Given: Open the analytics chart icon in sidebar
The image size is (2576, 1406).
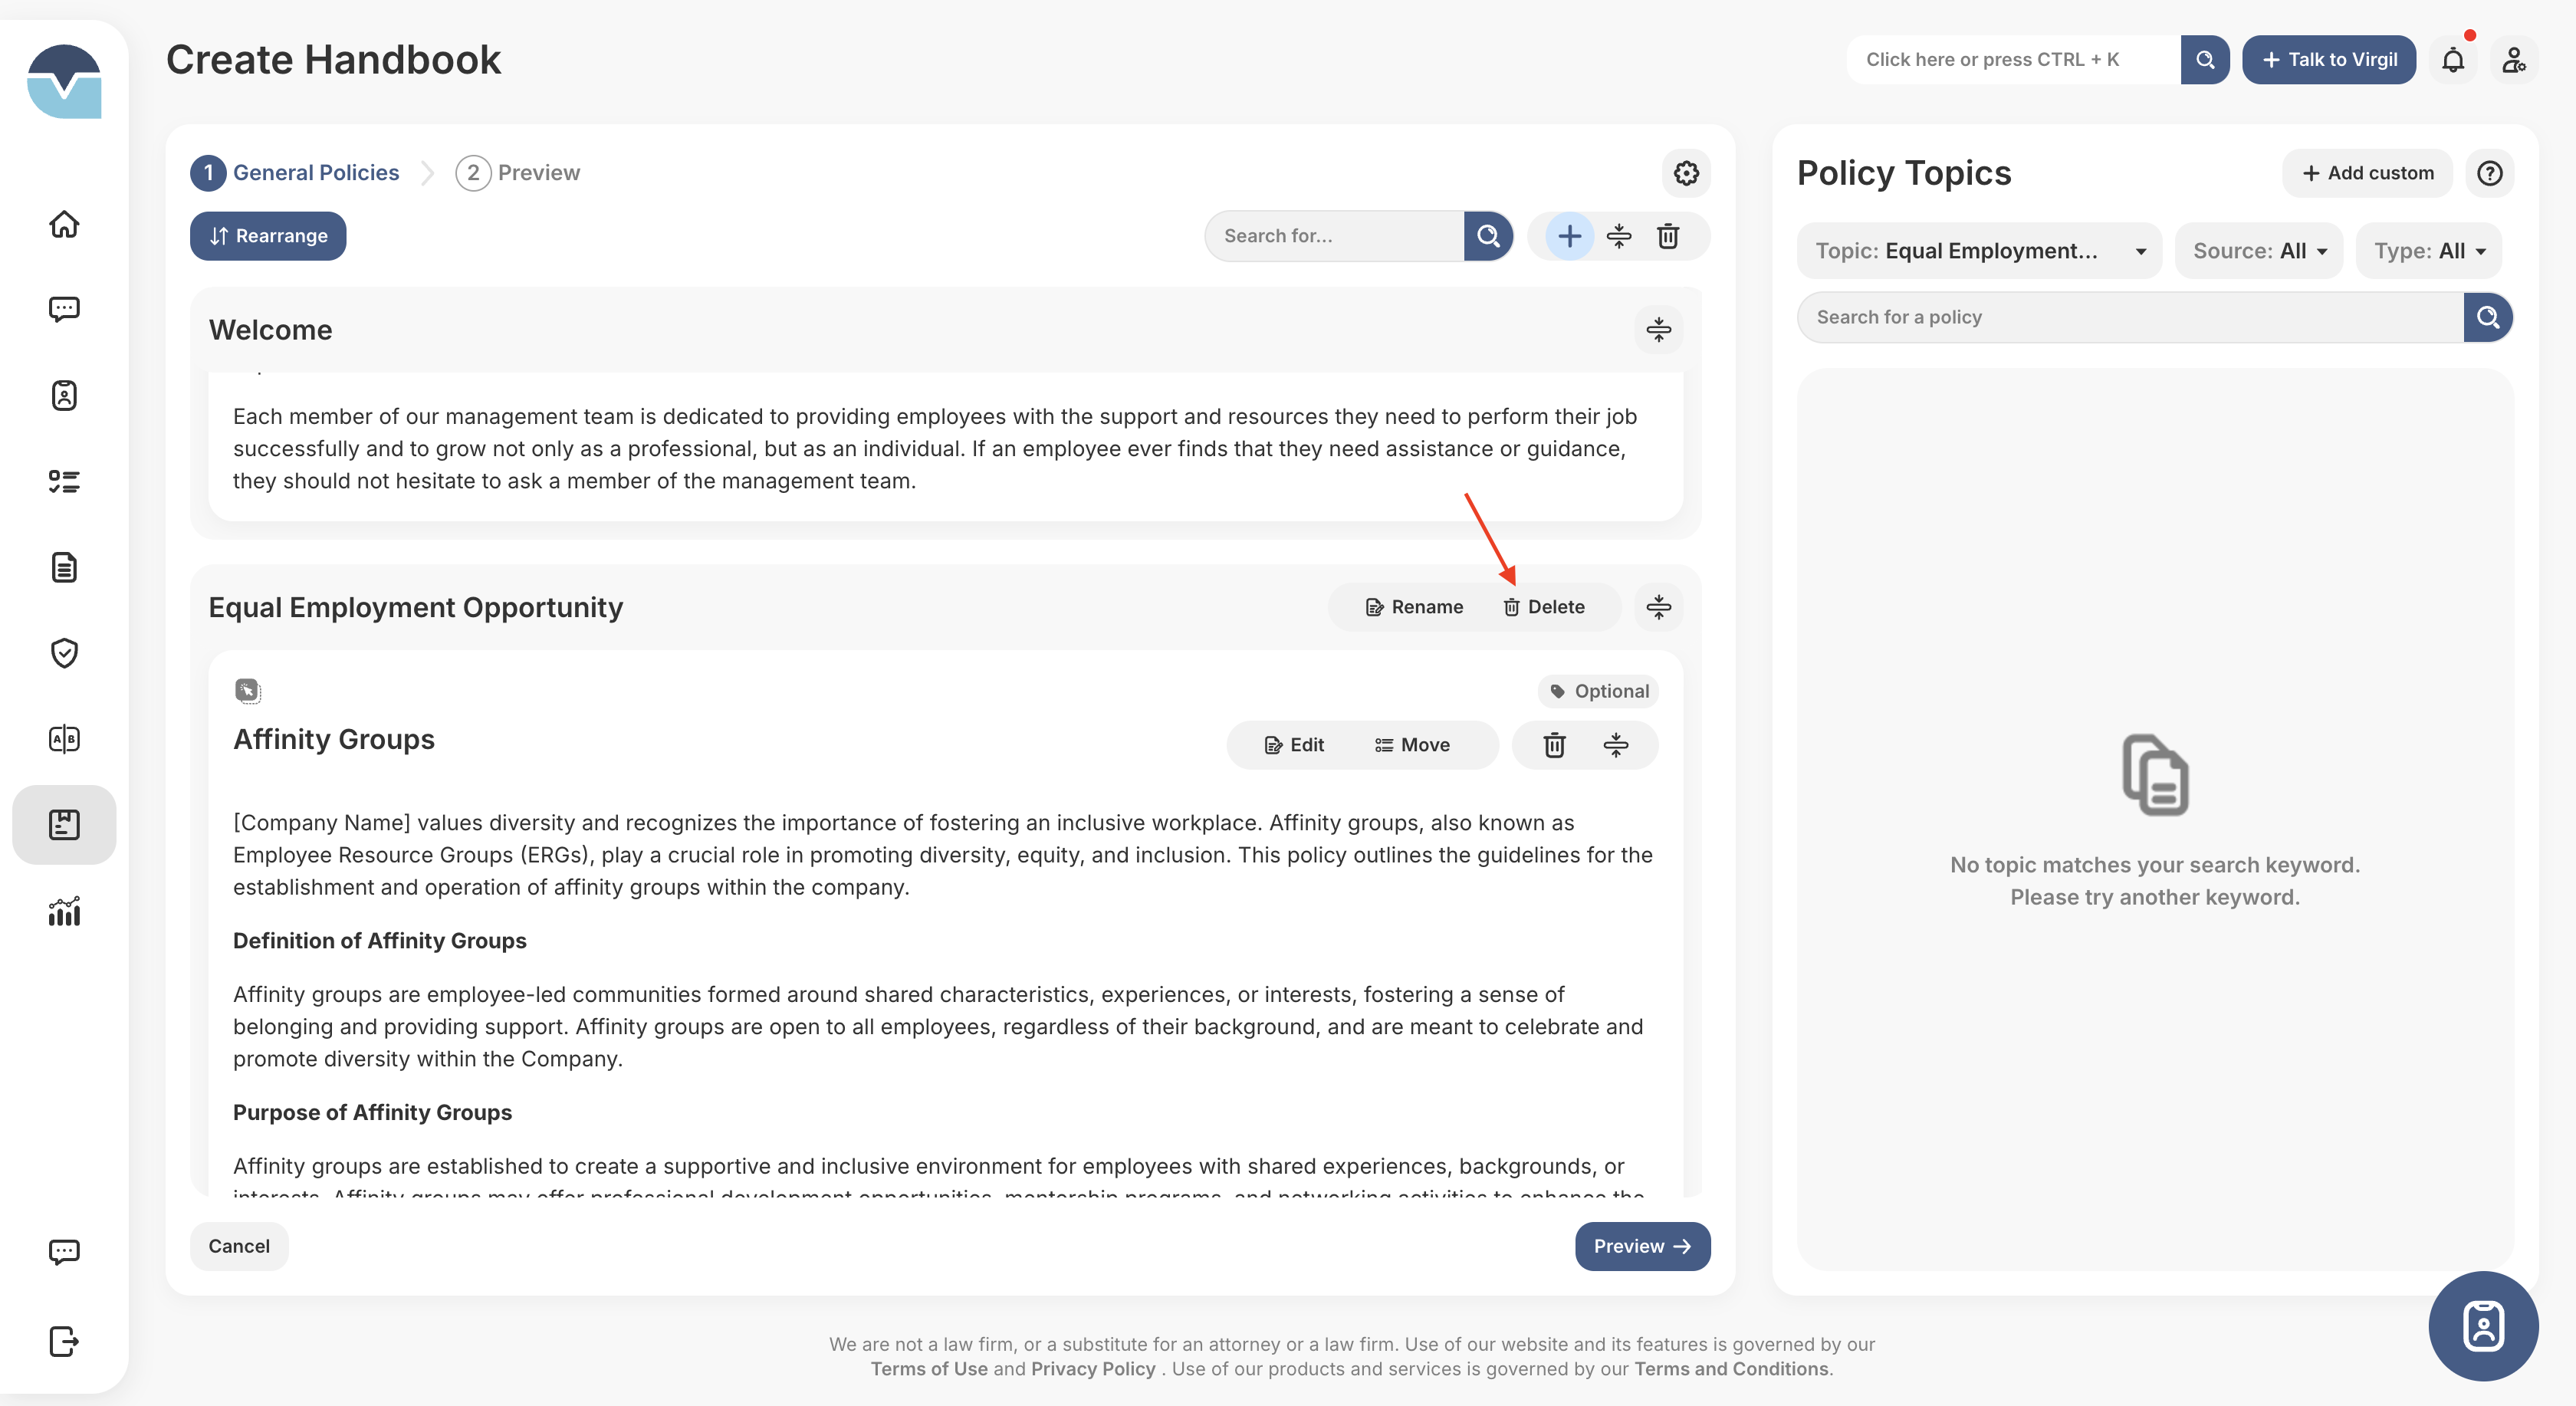Looking at the screenshot, I should point(64,911).
